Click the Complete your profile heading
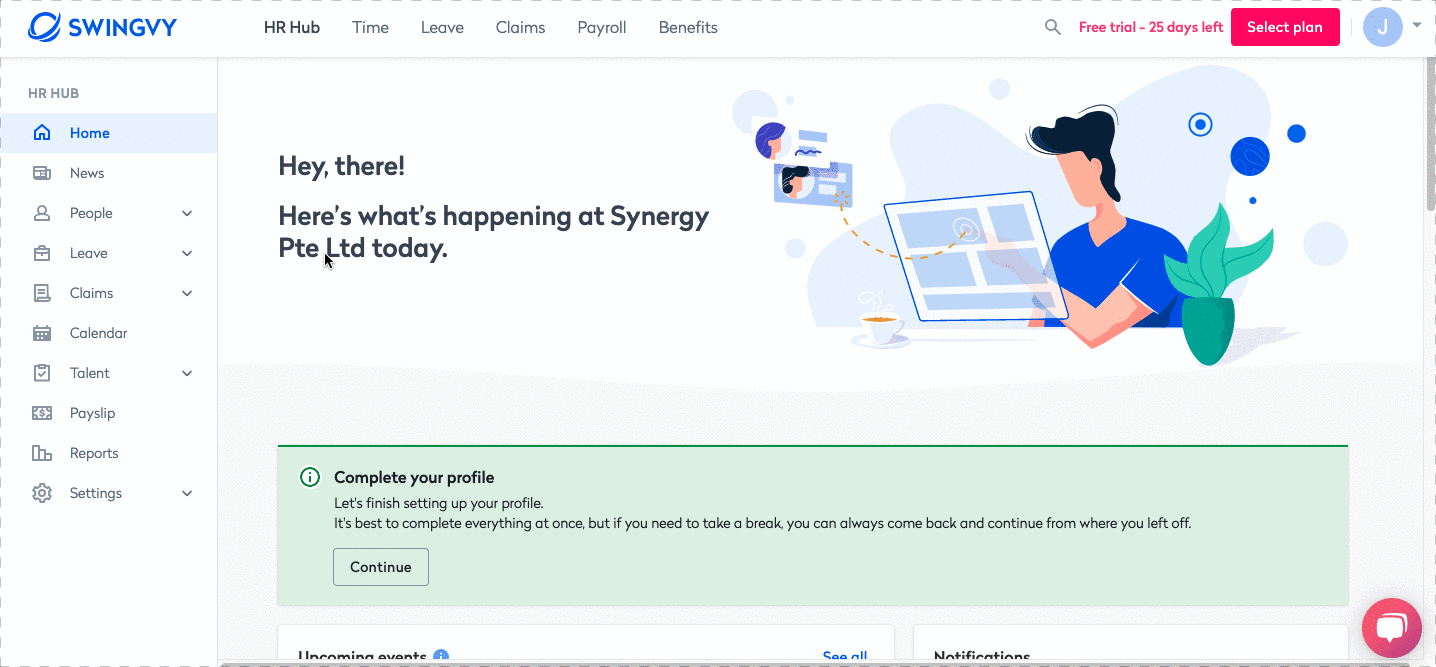 click(x=414, y=477)
